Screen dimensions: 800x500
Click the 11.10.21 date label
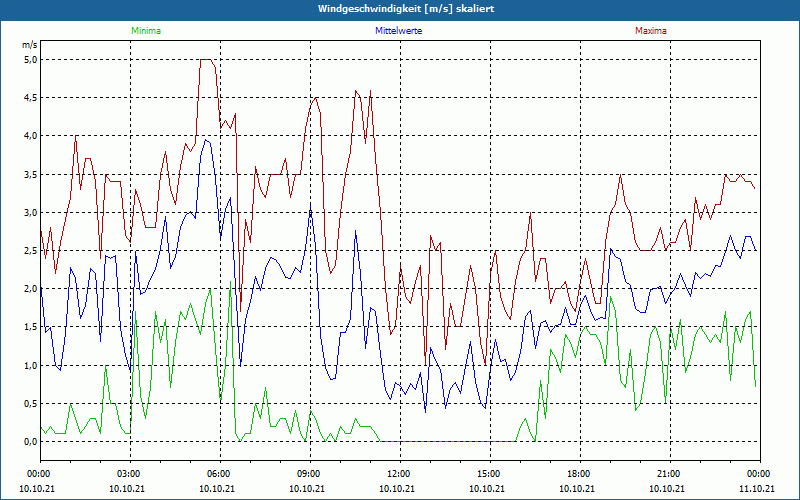pyautogui.click(x=757, y=488)
